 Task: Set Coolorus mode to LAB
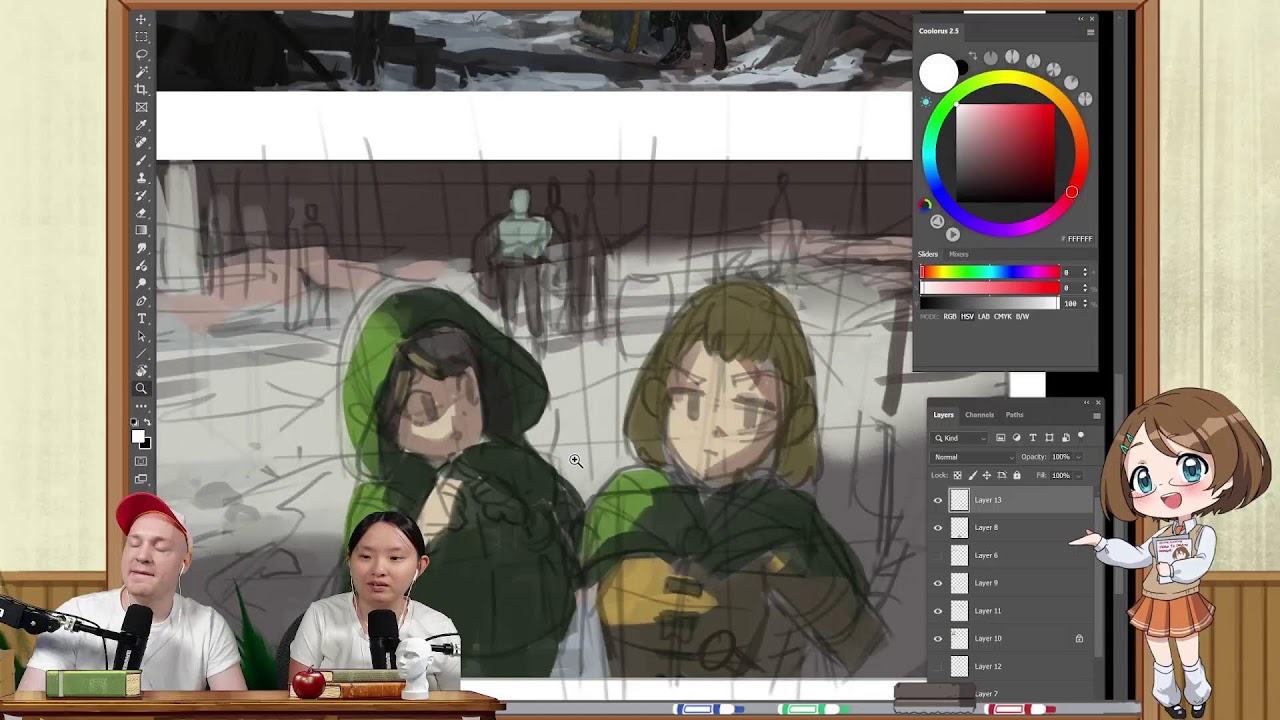[983, 317]
